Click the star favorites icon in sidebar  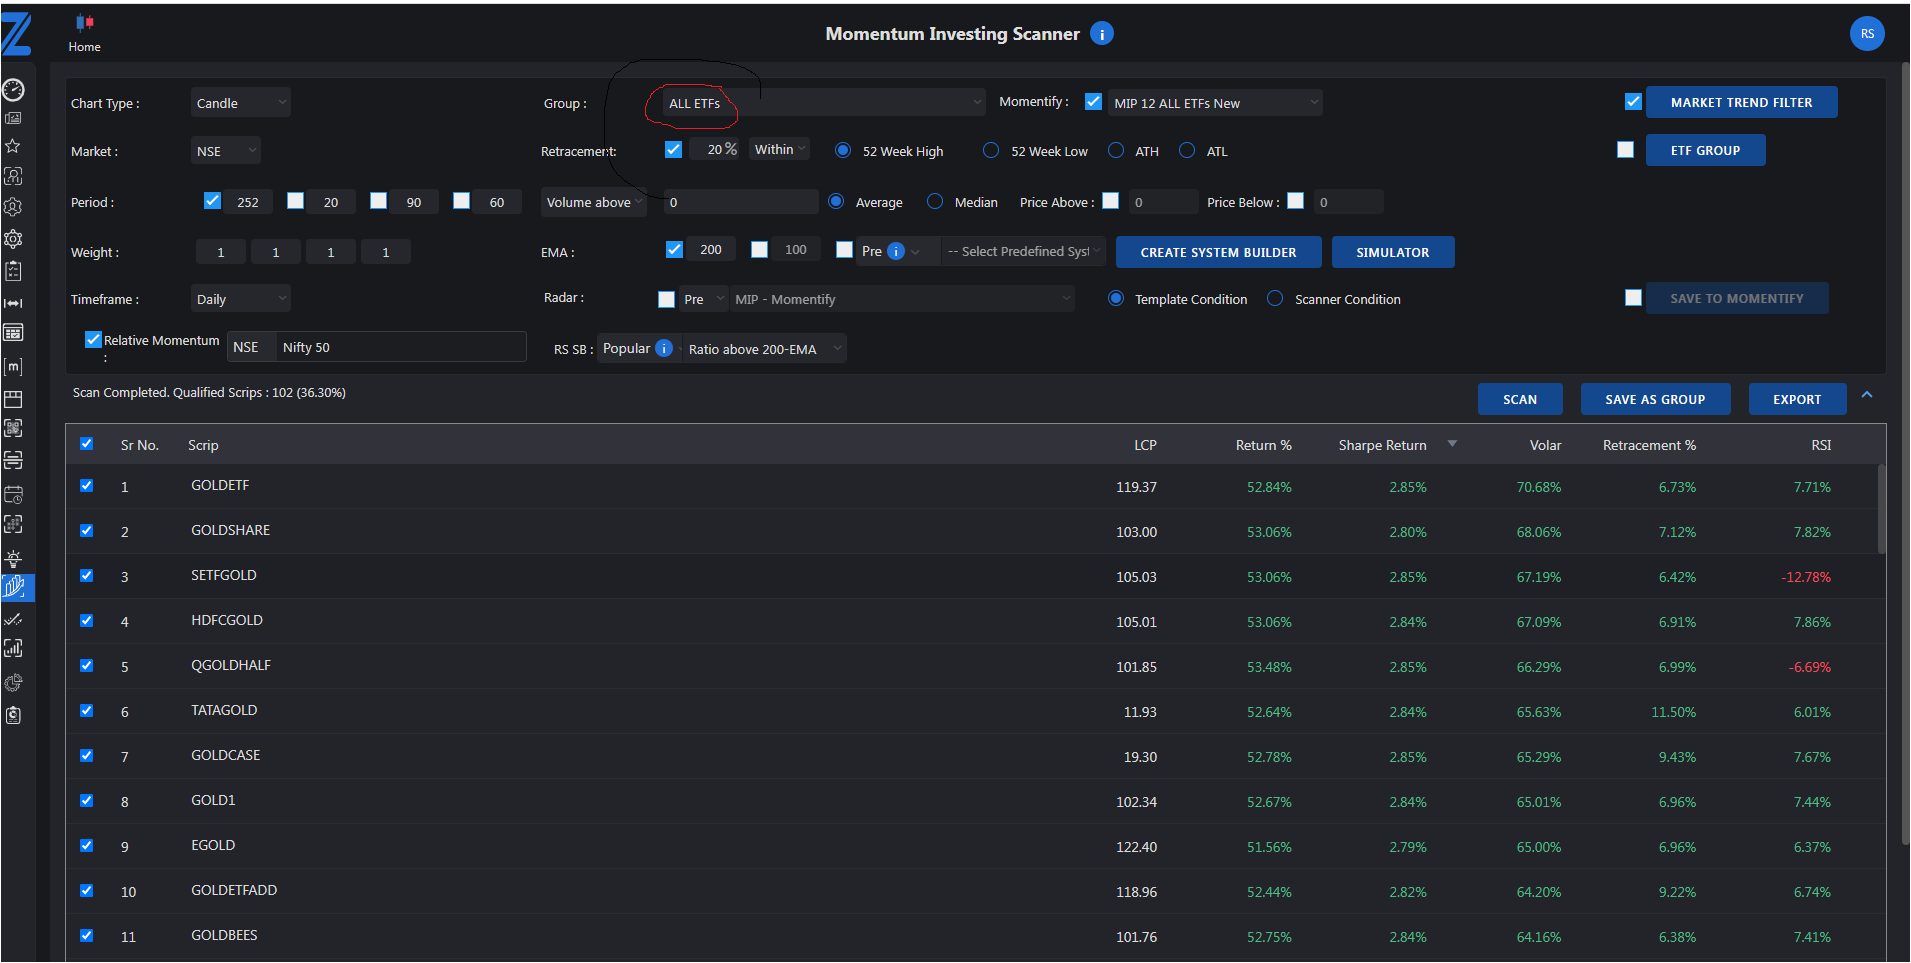(13, 146)
